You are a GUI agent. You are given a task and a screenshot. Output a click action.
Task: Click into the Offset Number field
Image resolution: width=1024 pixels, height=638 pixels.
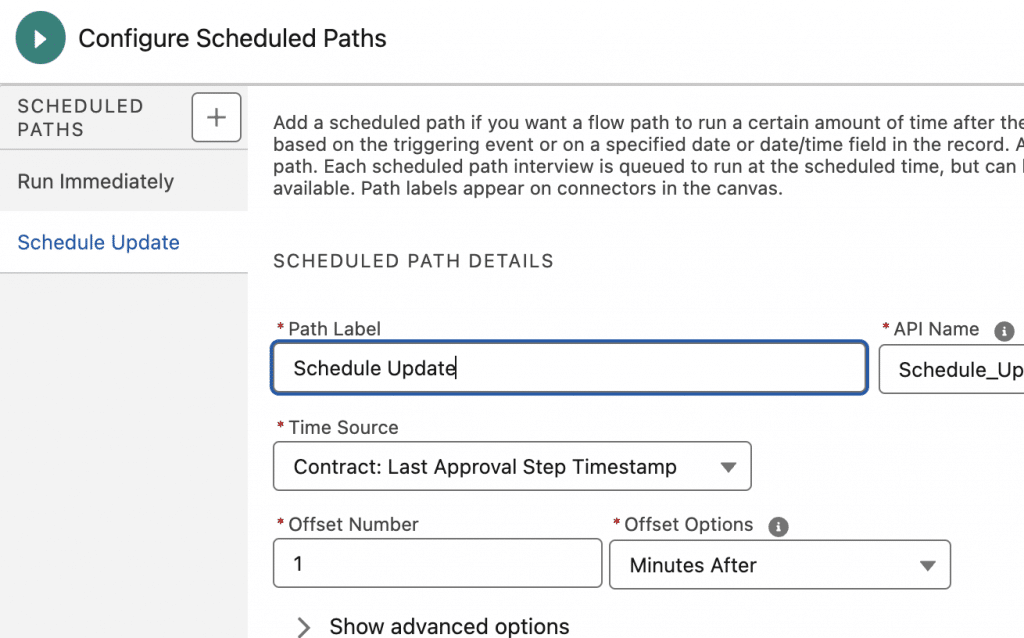coord(437,564)
